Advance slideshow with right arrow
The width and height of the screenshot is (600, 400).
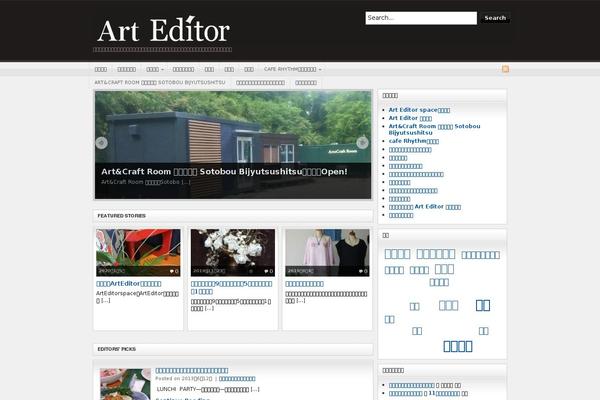pos(362,143)
